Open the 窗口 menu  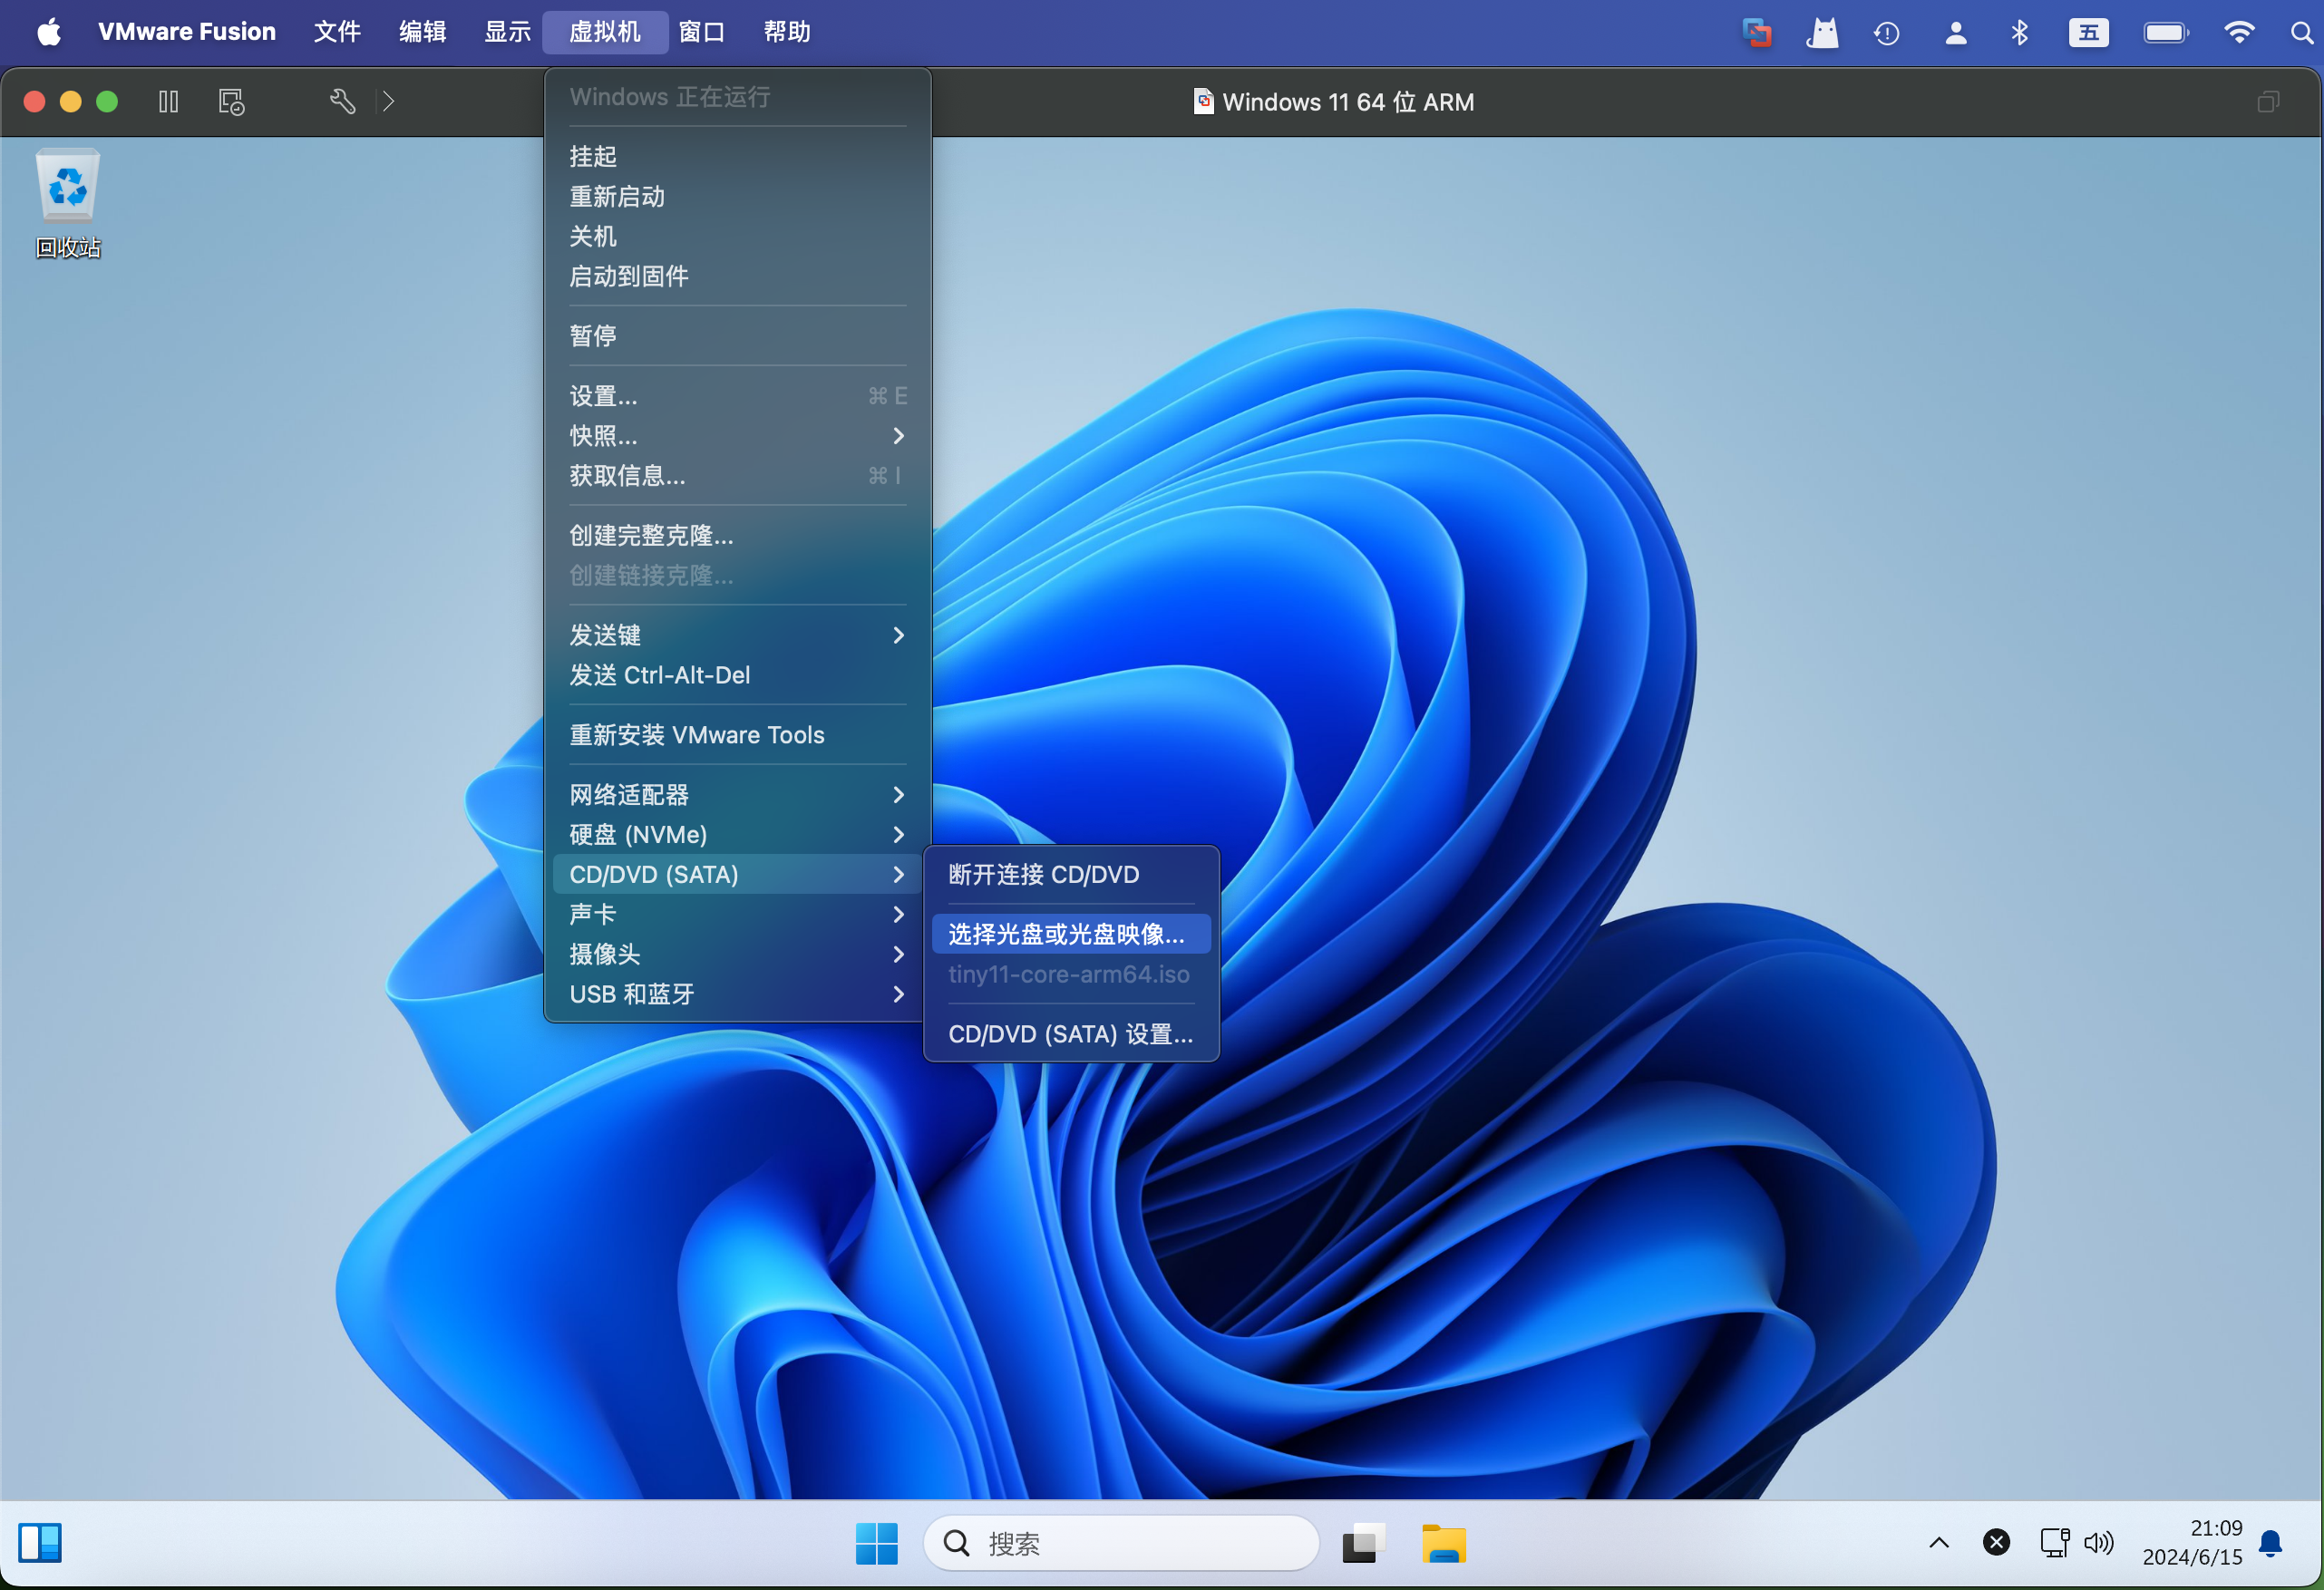[701, 32]
